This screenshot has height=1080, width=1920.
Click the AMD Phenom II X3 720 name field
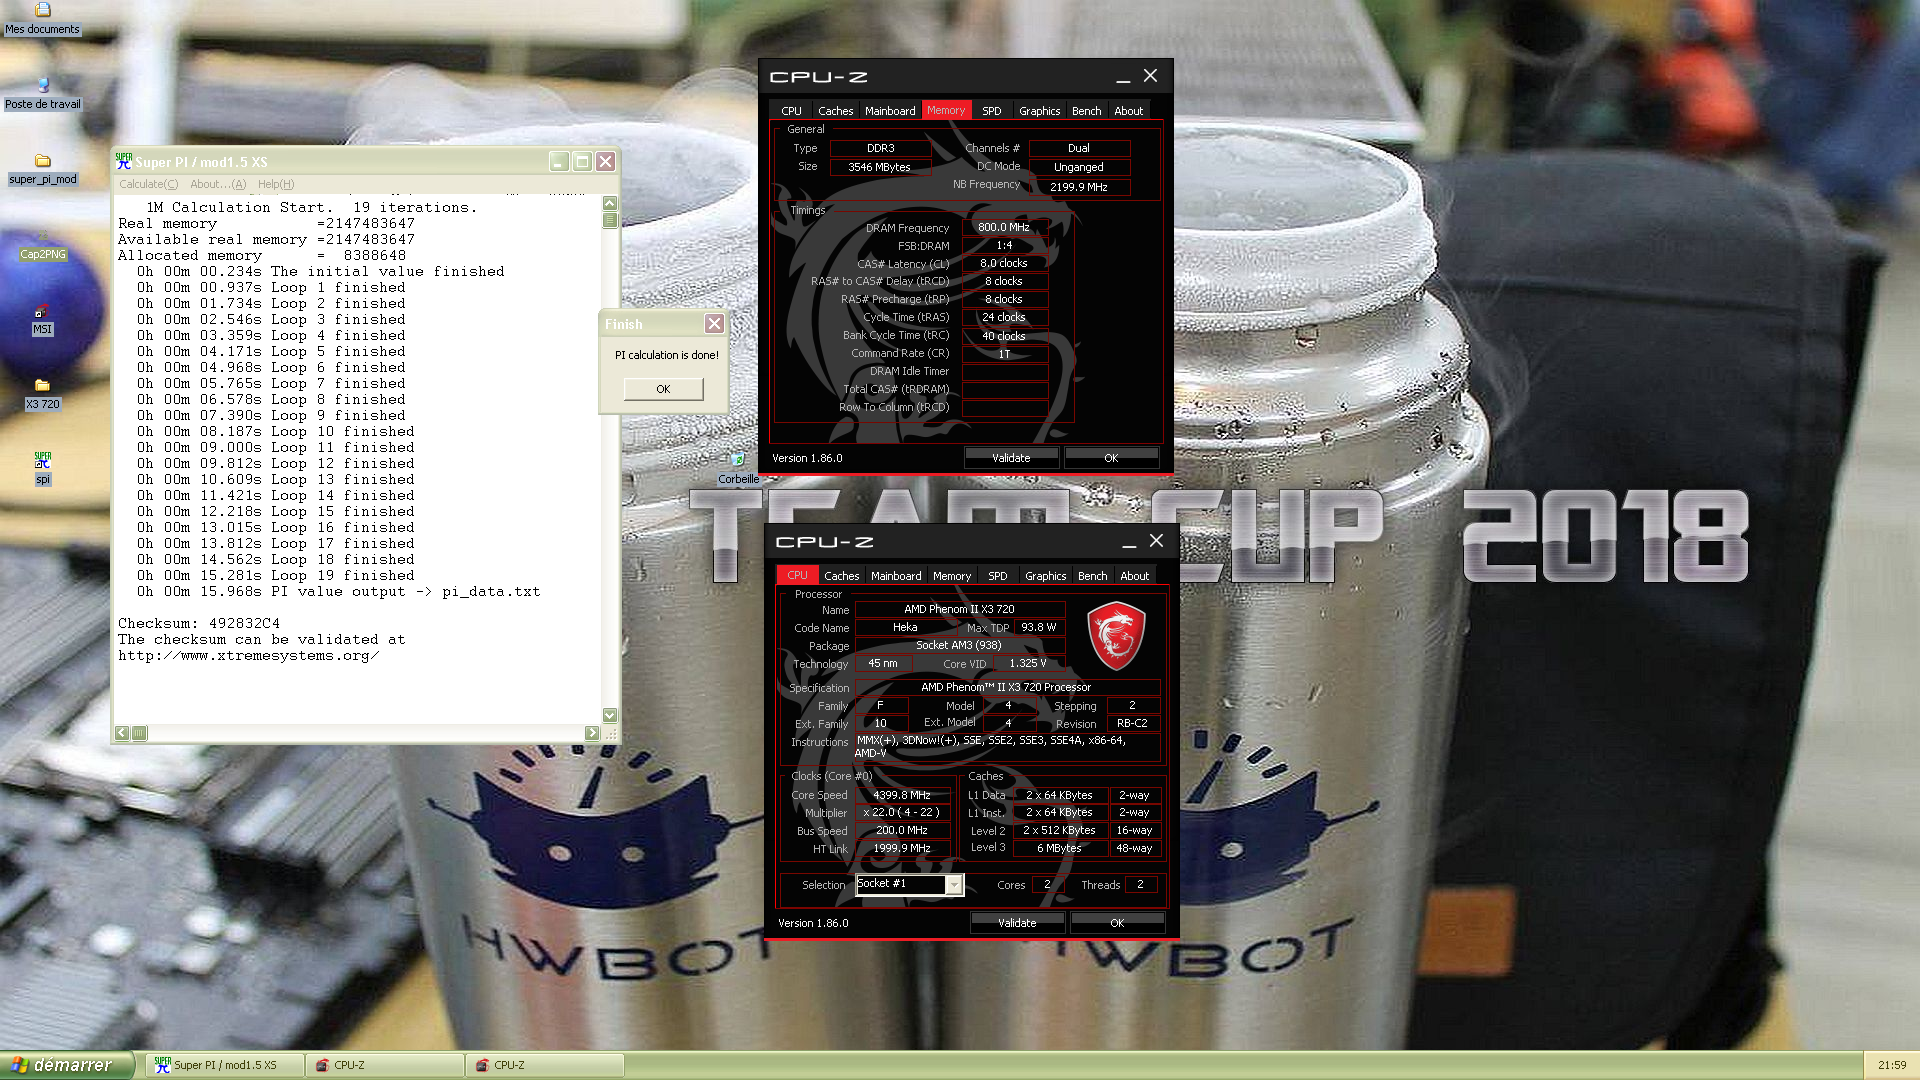coord(959,609)
